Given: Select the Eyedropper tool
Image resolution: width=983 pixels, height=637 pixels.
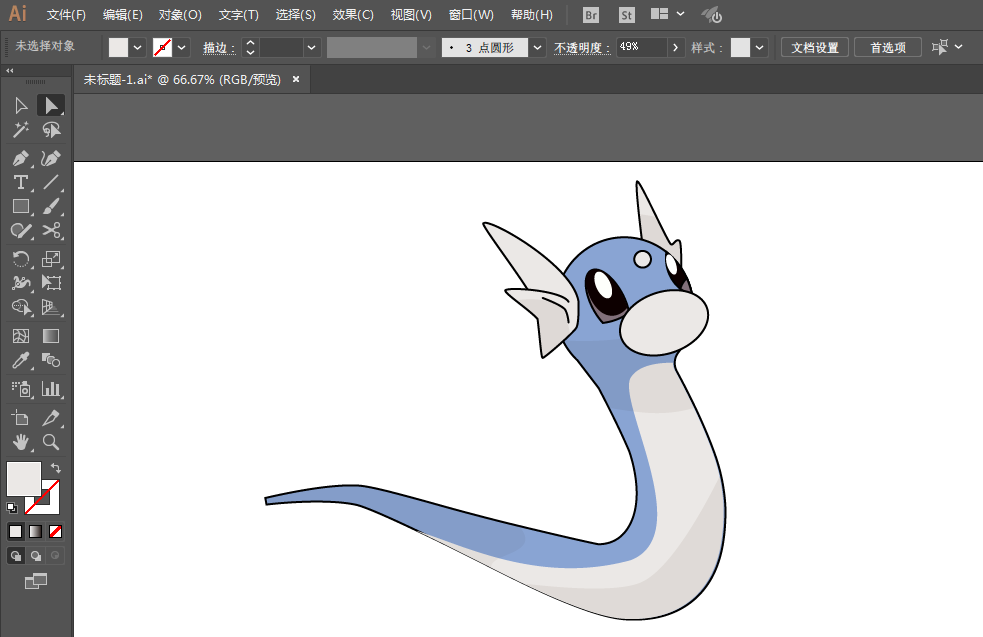Looking at the screenshot, I should click(x=21, y=361).
